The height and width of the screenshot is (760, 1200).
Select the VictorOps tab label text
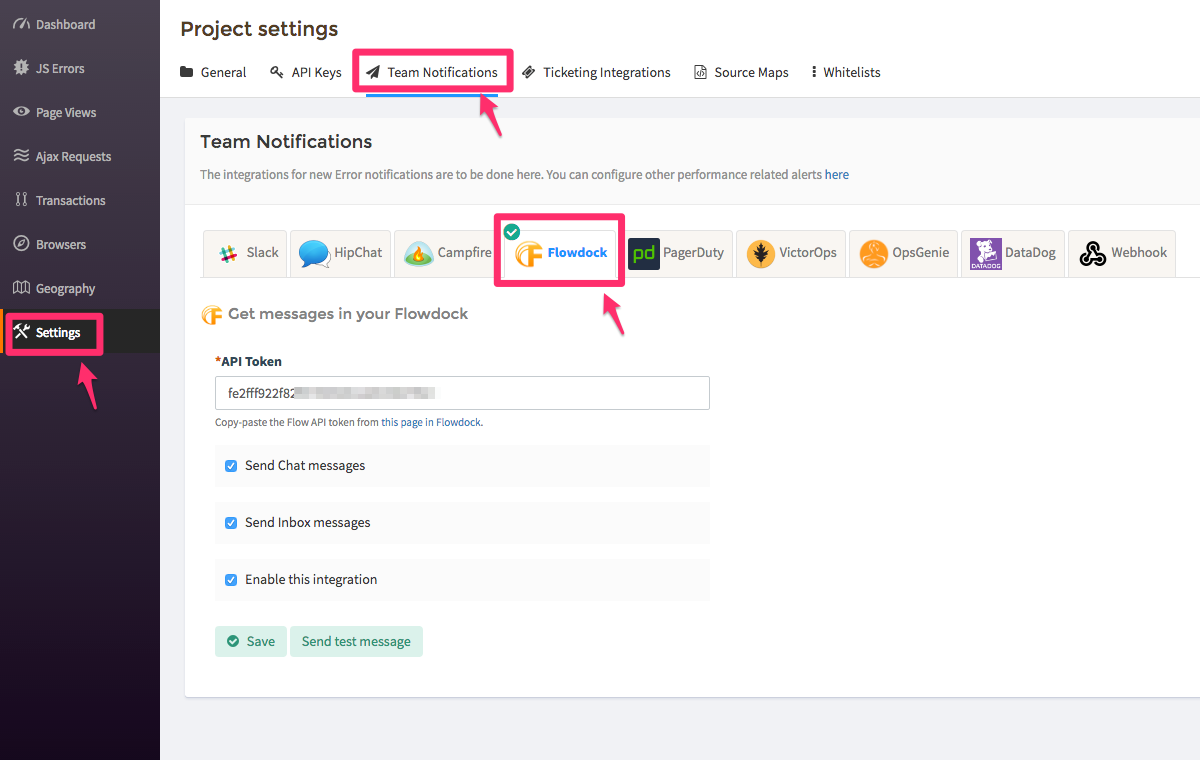coord(808,253)
